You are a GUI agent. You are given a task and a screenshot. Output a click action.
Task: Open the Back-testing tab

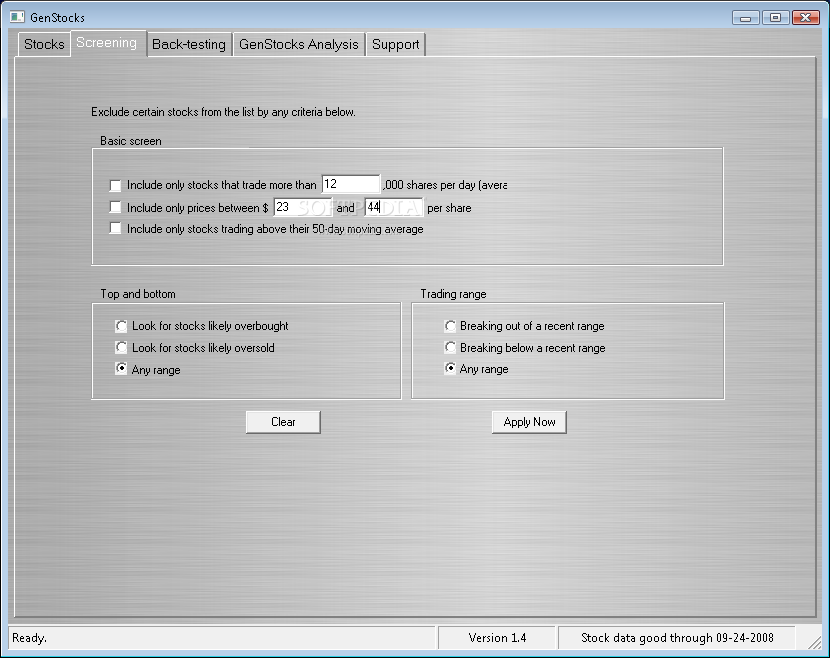(189, 44)
